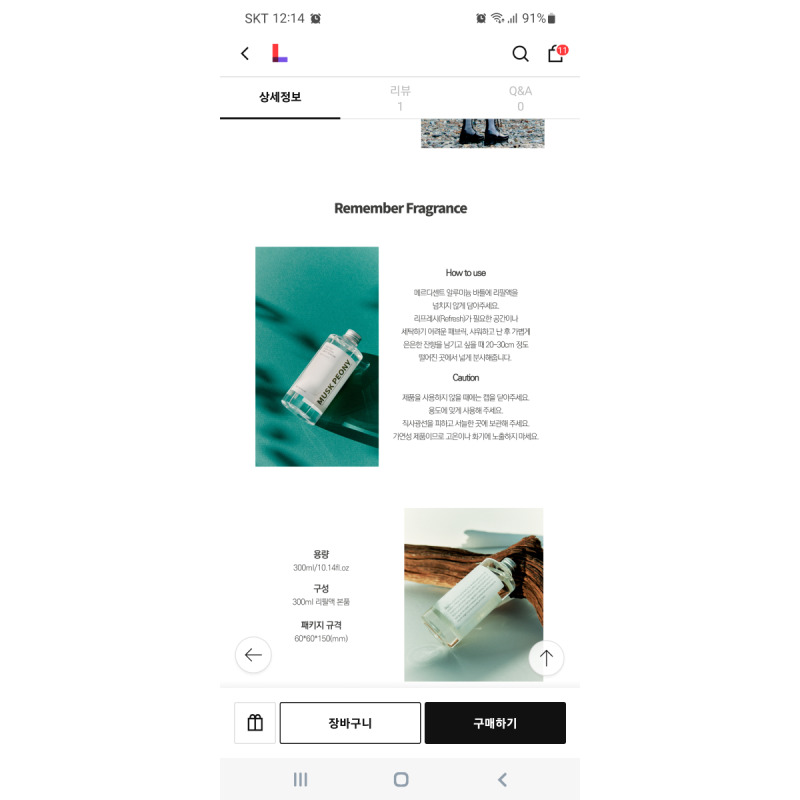
Task: Select the 상세정보 tab
Action: click(280, 98)
